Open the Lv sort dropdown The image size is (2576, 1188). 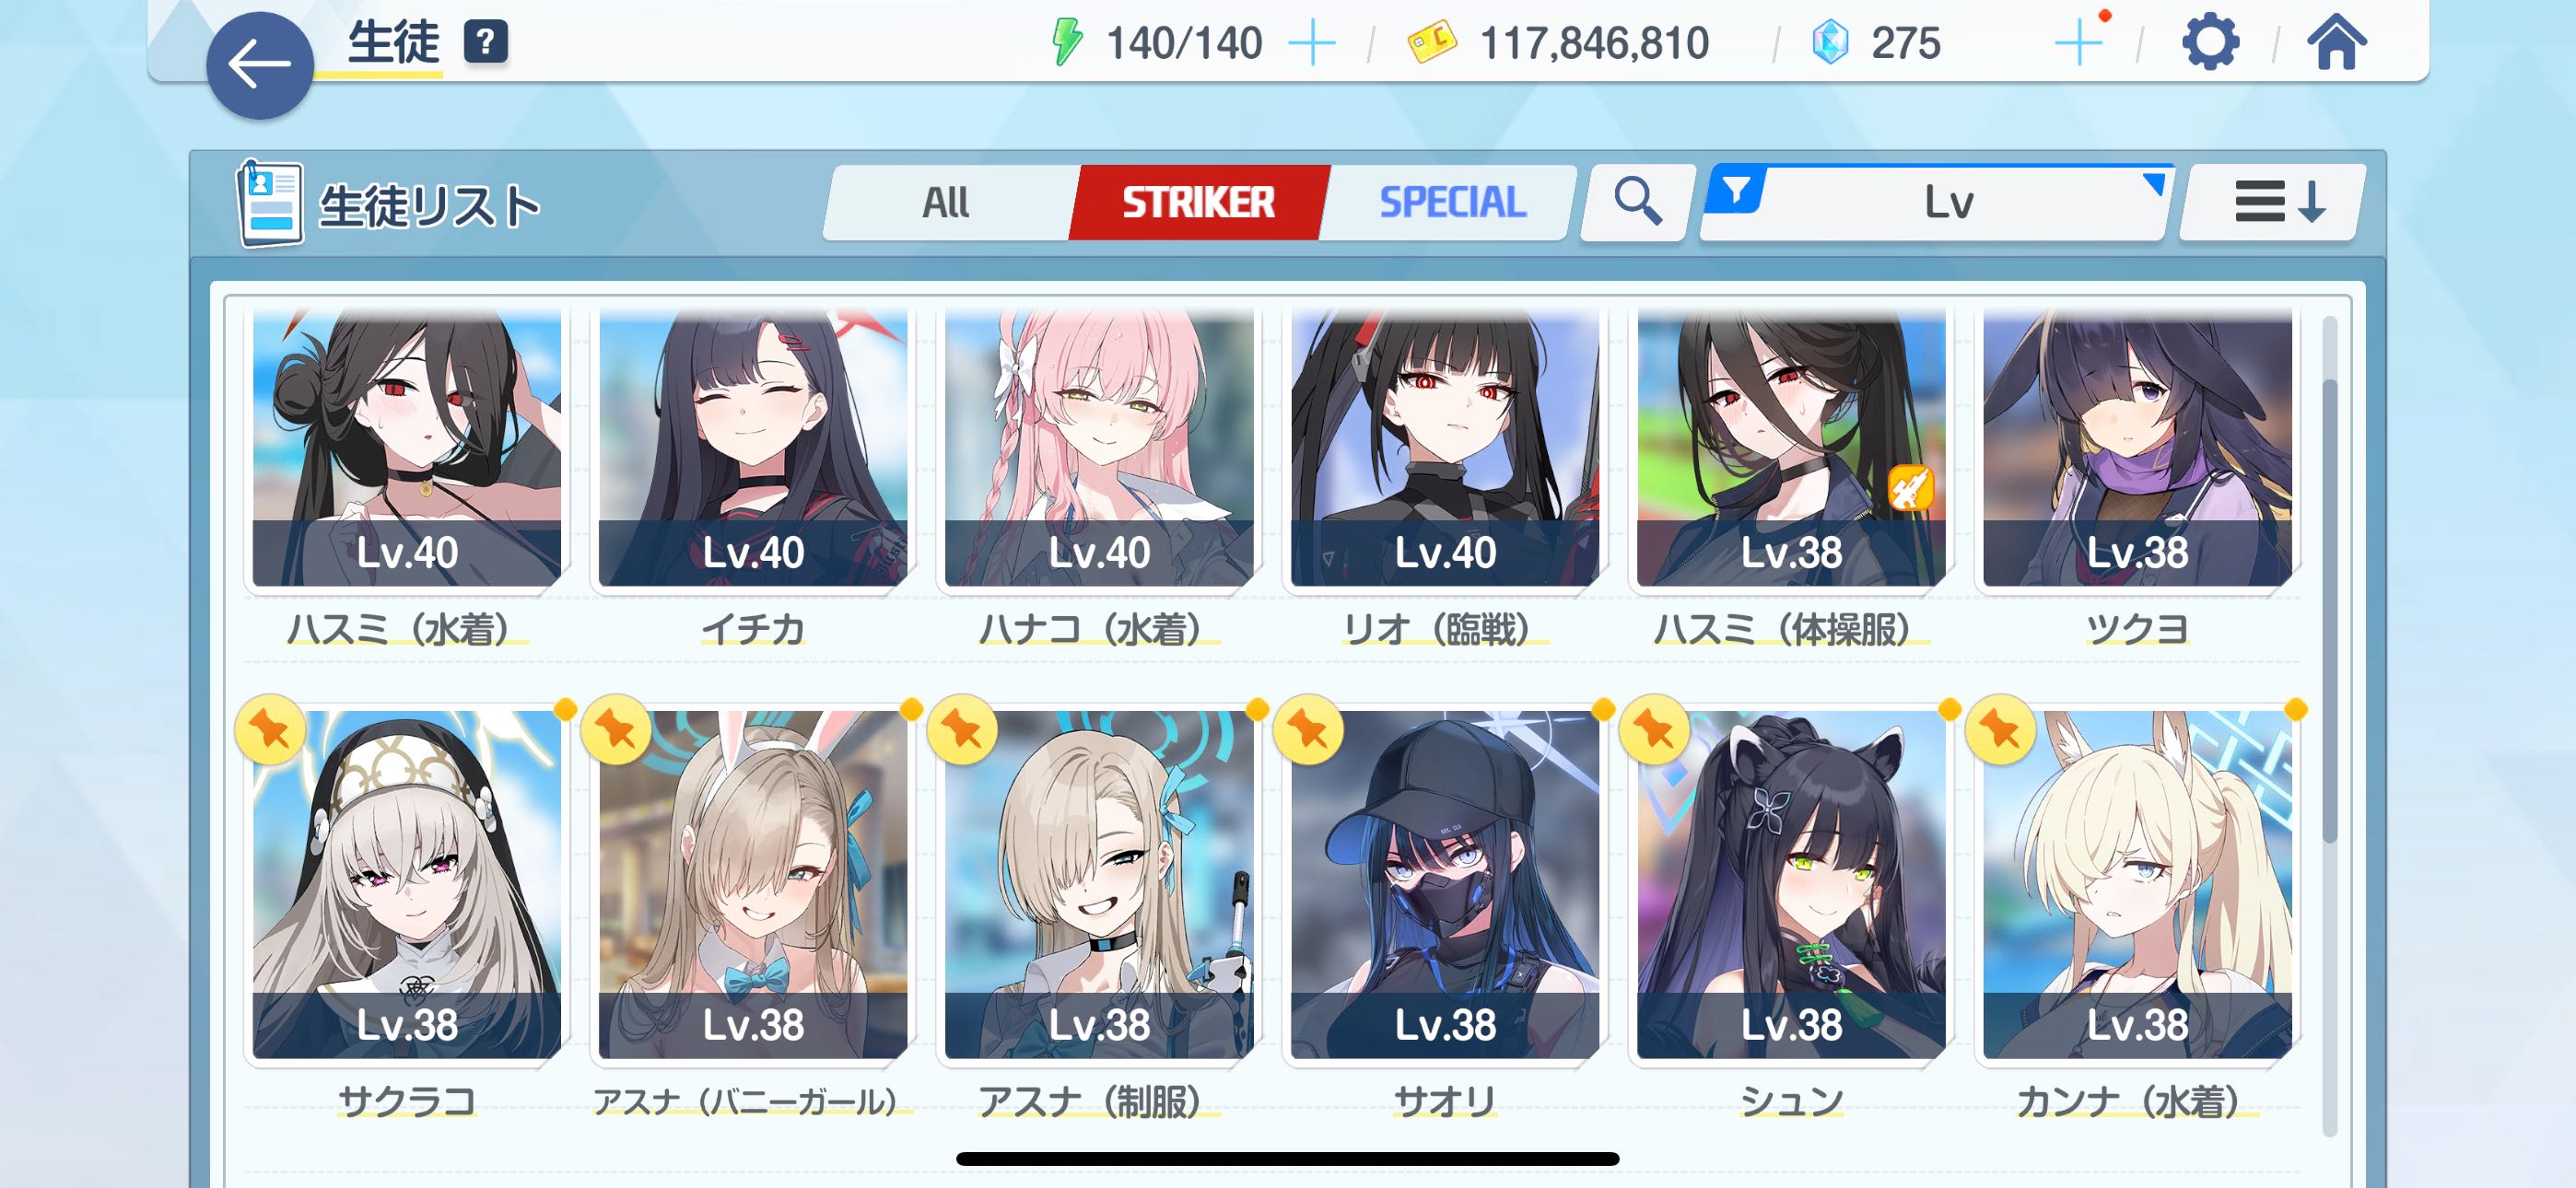pos(1937,202)
